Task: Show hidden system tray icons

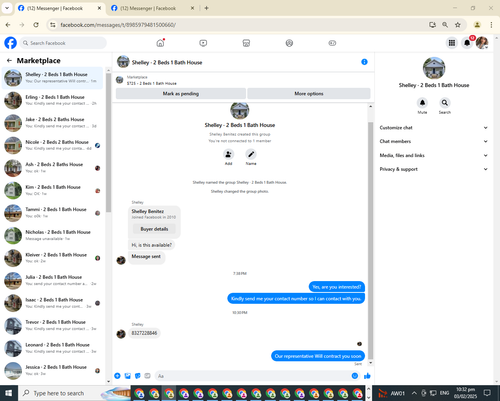Action: [x=414, y=393]
